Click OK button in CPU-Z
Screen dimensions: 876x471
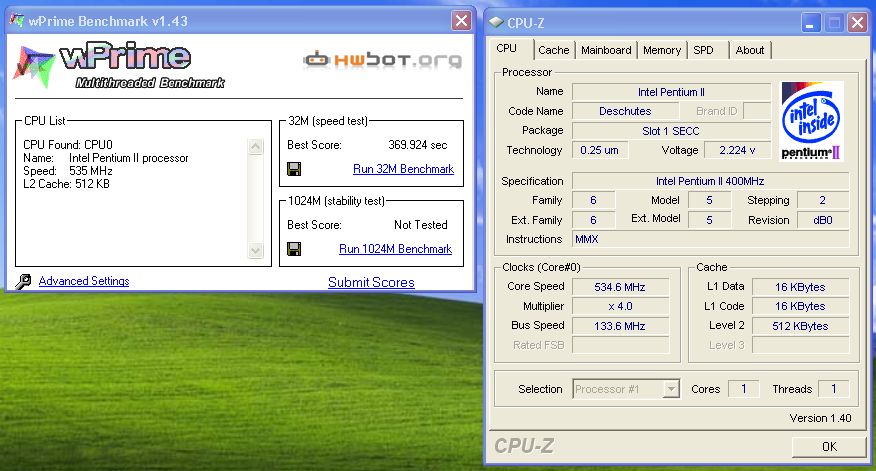829,446
